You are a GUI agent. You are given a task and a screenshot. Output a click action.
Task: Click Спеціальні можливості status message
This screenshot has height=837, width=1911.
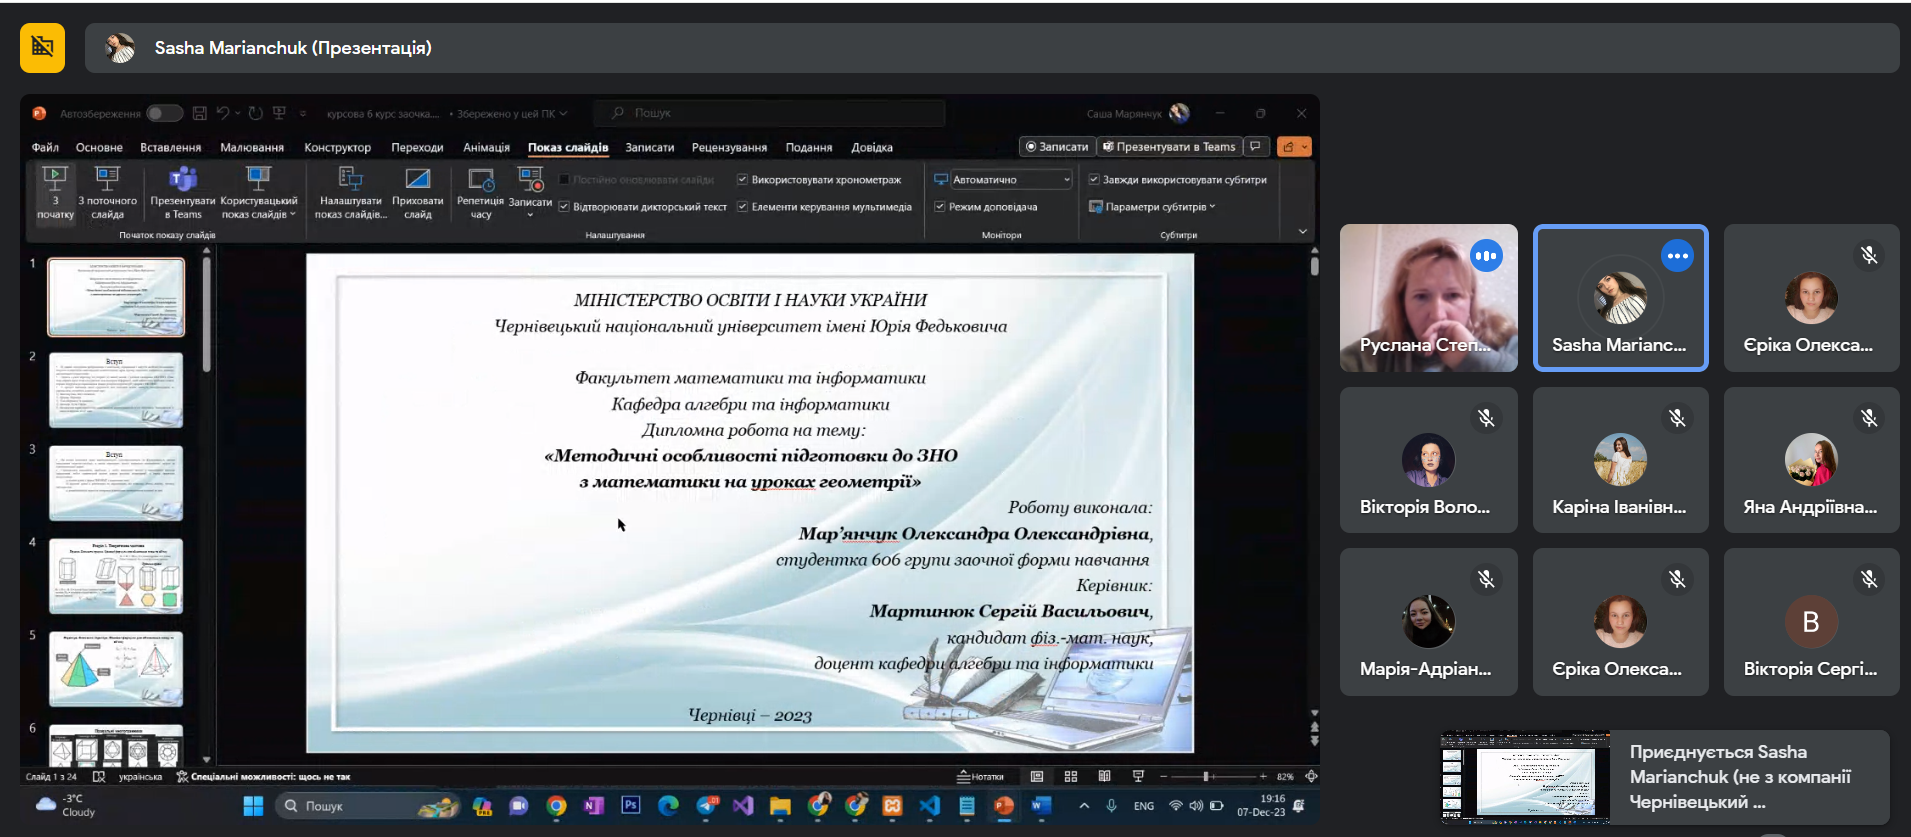pos(263,776)
